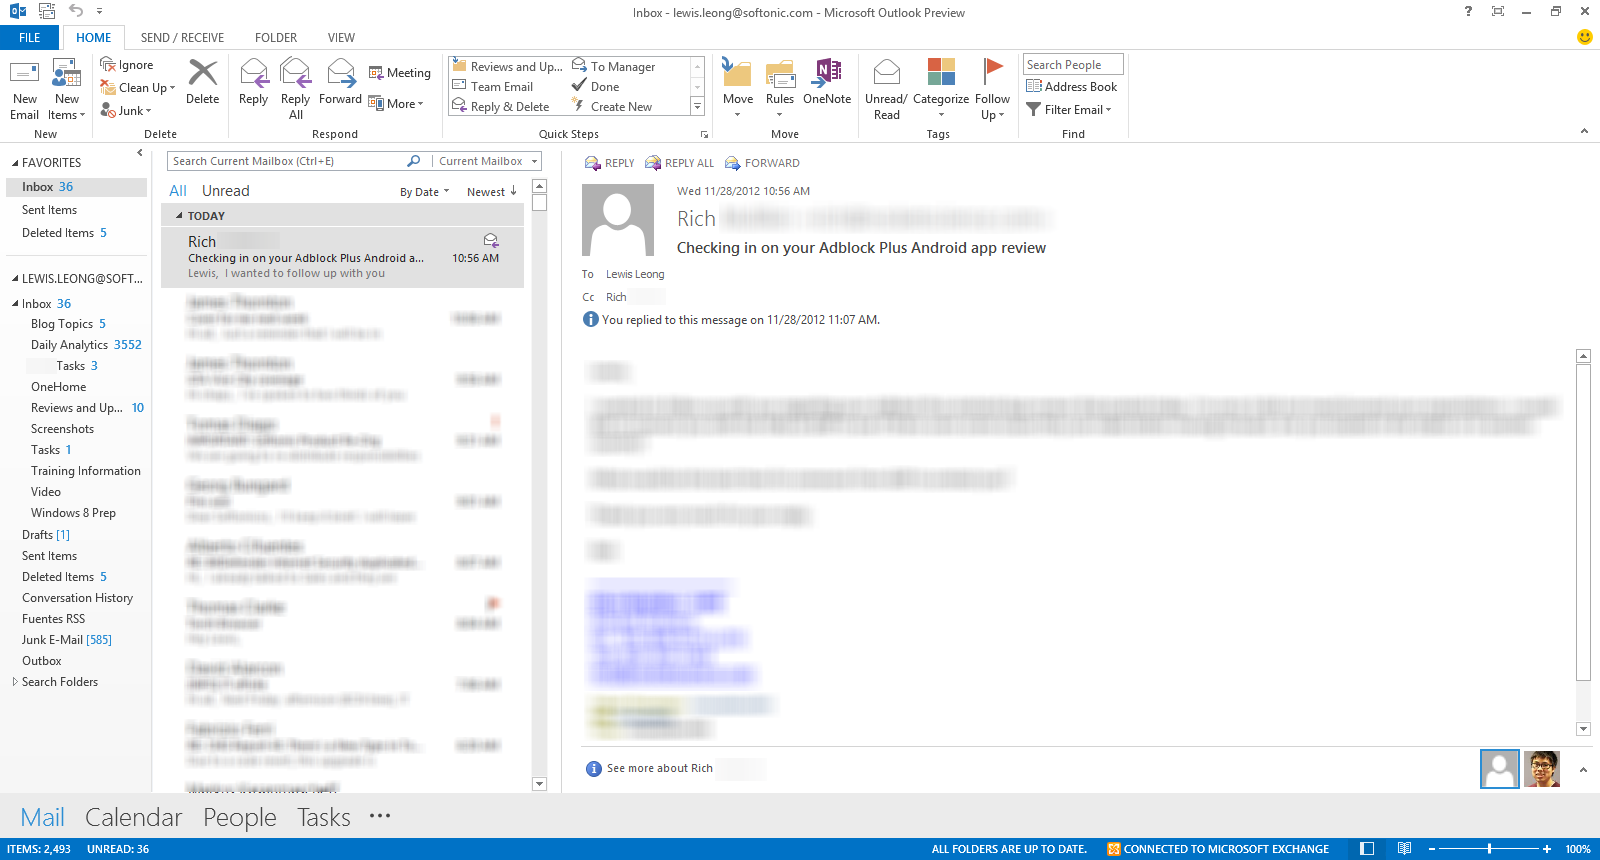Open the Follow Up flag menu

pos(992,89)
